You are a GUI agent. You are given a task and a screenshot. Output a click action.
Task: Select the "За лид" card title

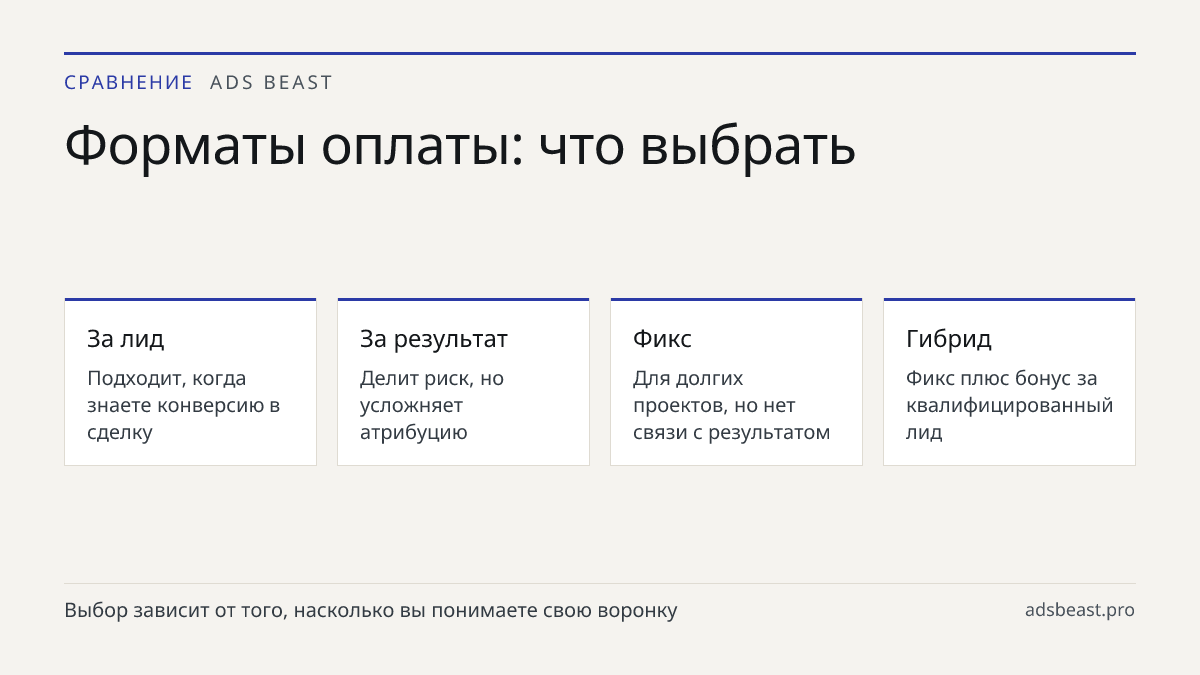[126, 339]
